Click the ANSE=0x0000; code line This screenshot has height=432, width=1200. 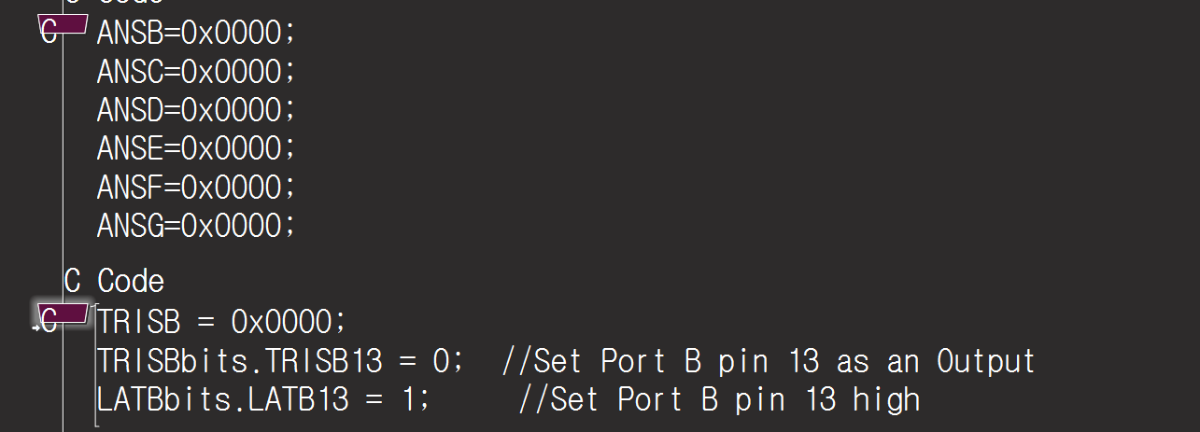tap(197, 148)
